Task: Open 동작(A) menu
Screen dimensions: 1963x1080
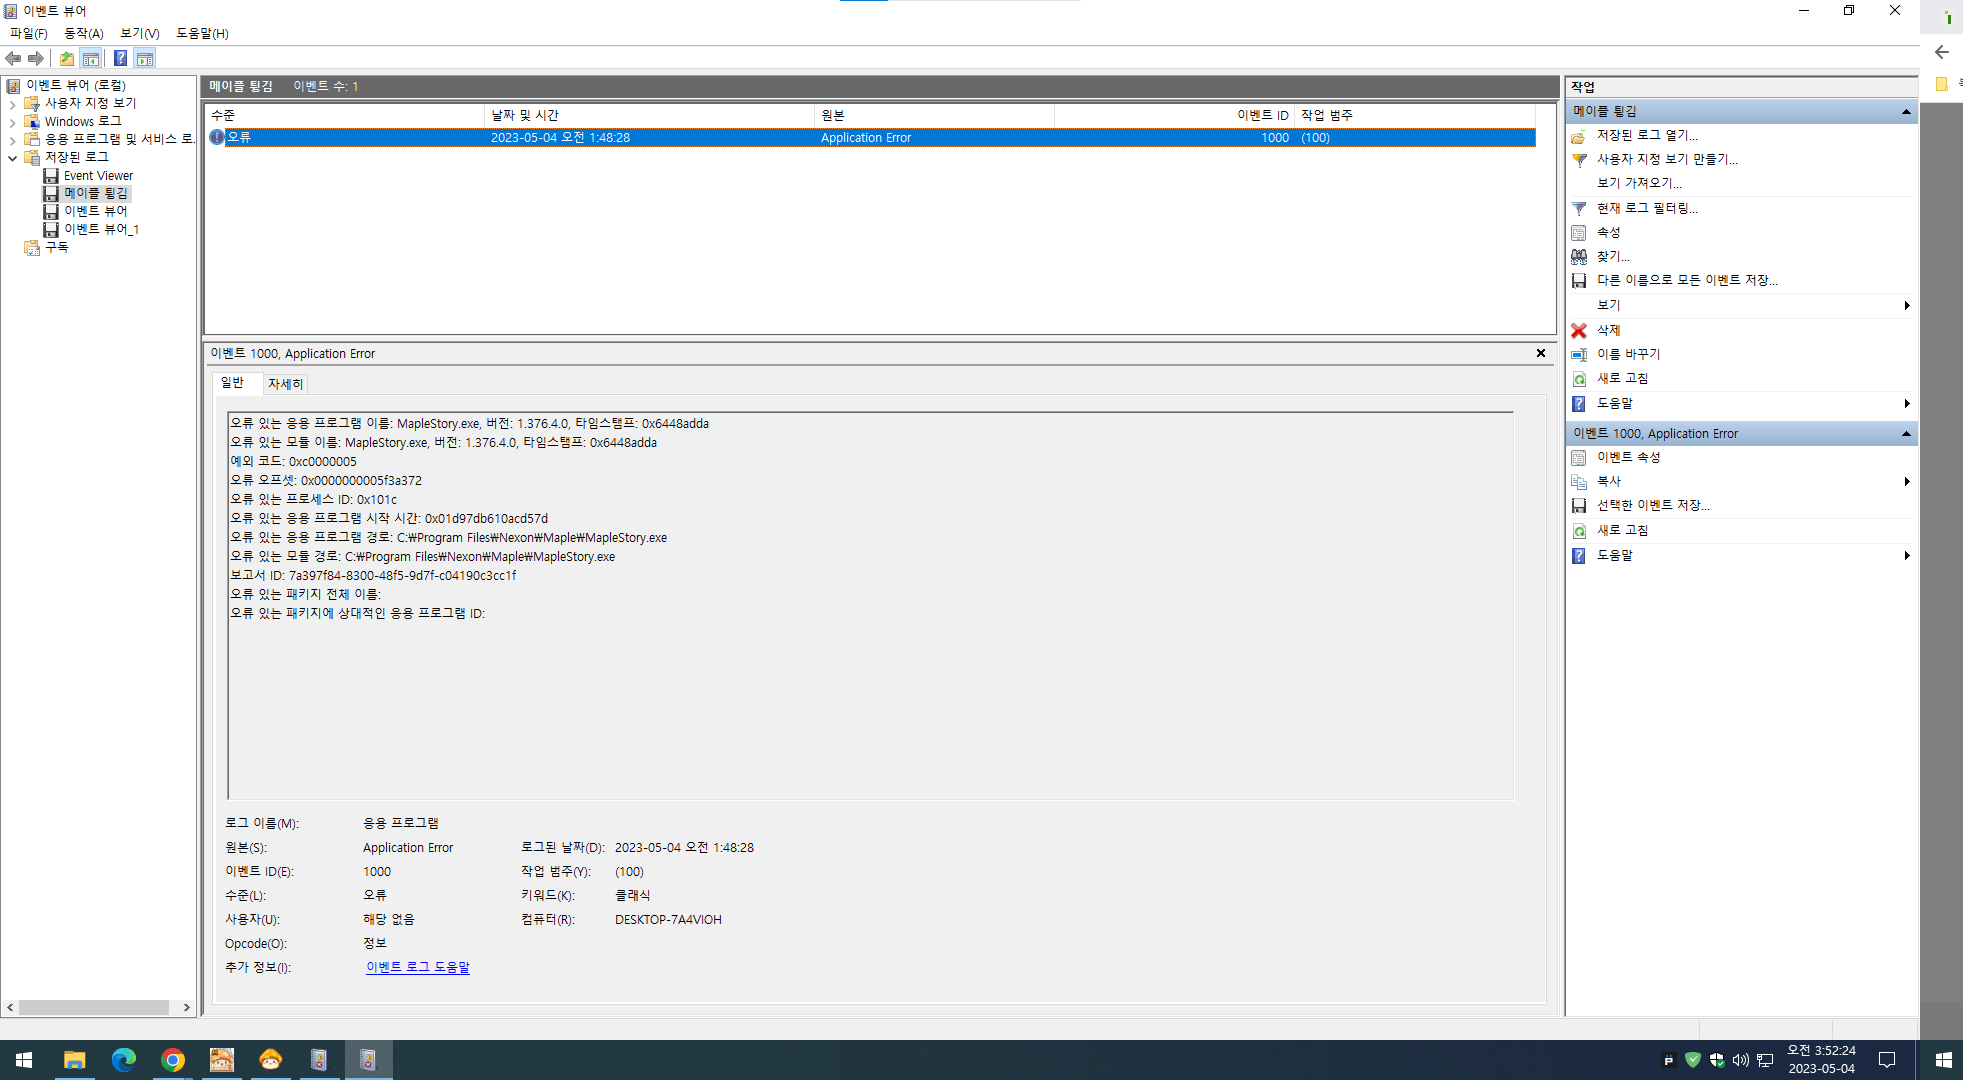Action: [x=84, y=33]
